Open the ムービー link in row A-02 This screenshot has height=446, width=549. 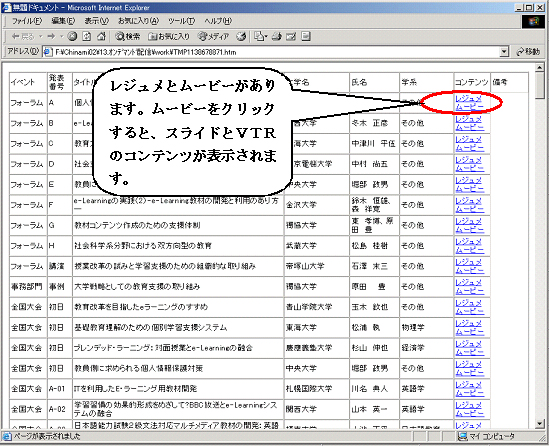[470, 413]
